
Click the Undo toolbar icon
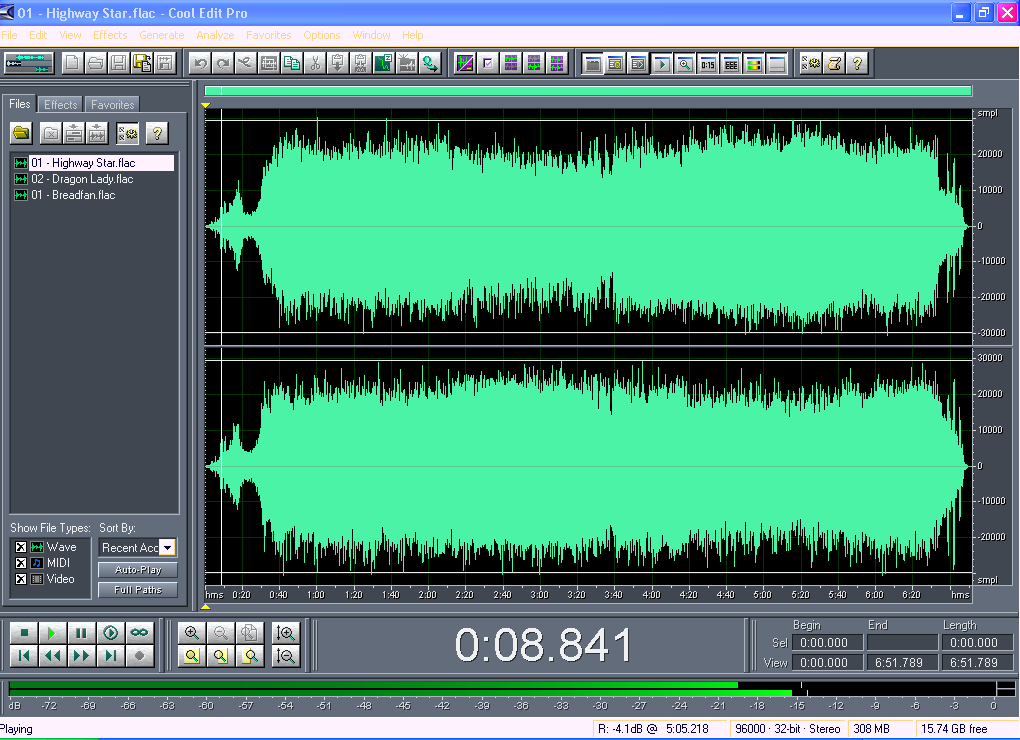click(200, 63)
